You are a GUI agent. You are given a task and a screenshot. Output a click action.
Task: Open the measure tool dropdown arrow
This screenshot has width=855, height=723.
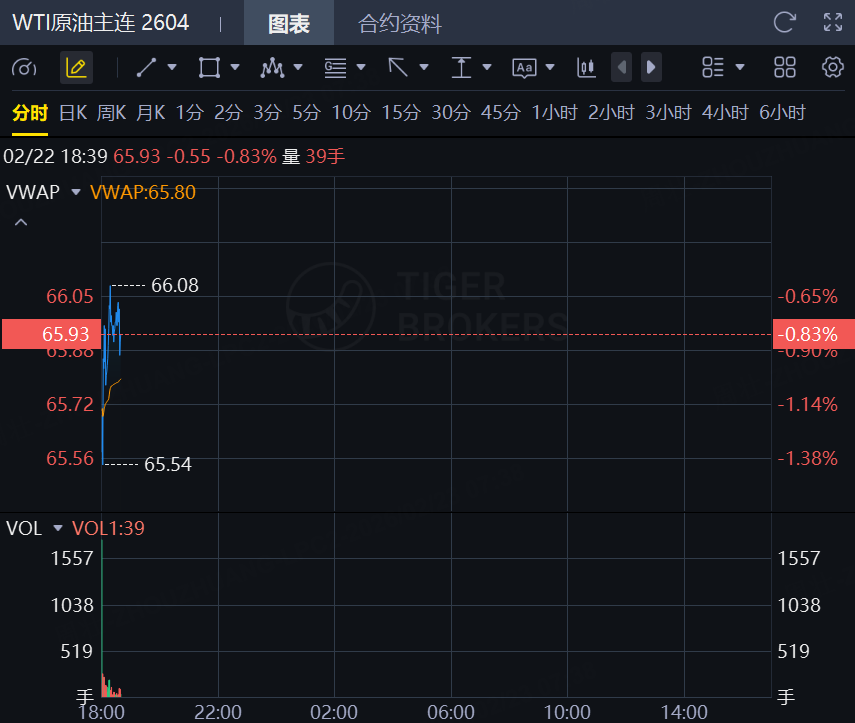click(x=487, y=67)
